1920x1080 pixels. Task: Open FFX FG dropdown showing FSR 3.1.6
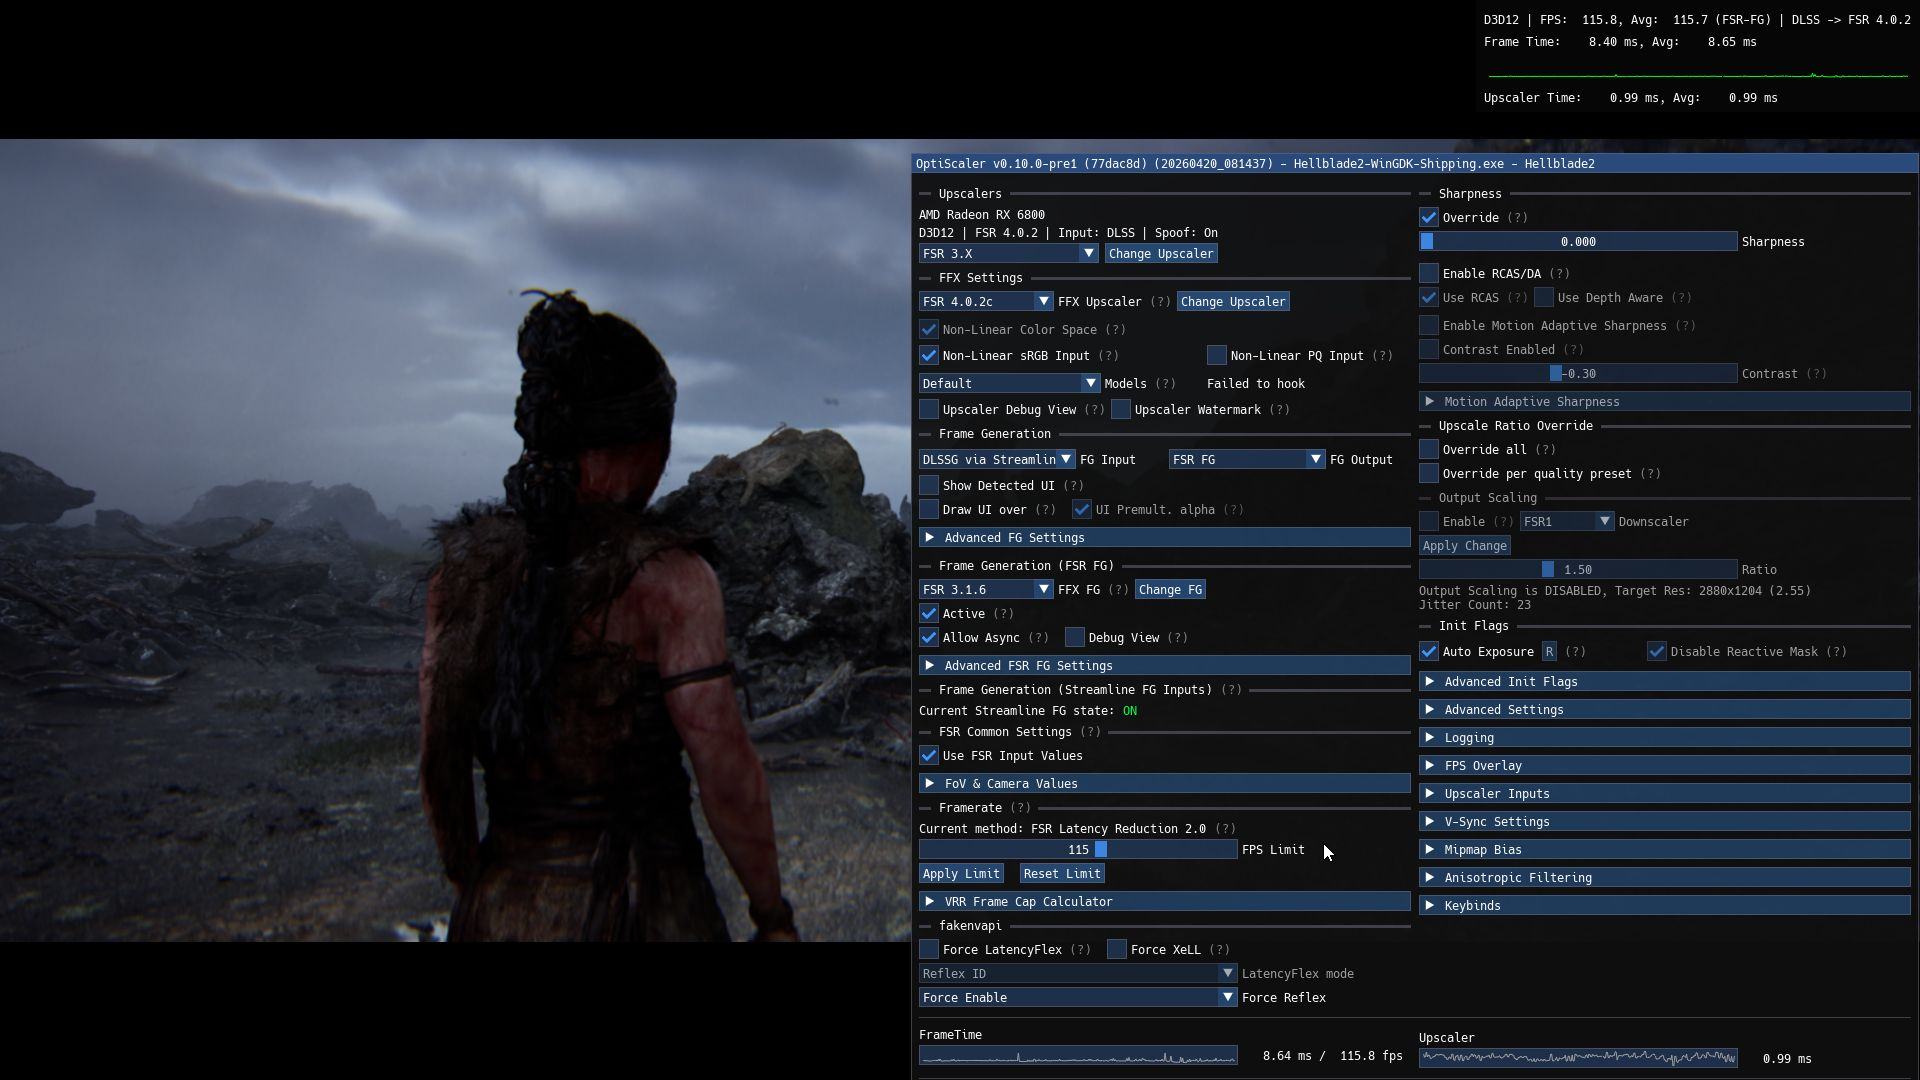tap(985, 590)
